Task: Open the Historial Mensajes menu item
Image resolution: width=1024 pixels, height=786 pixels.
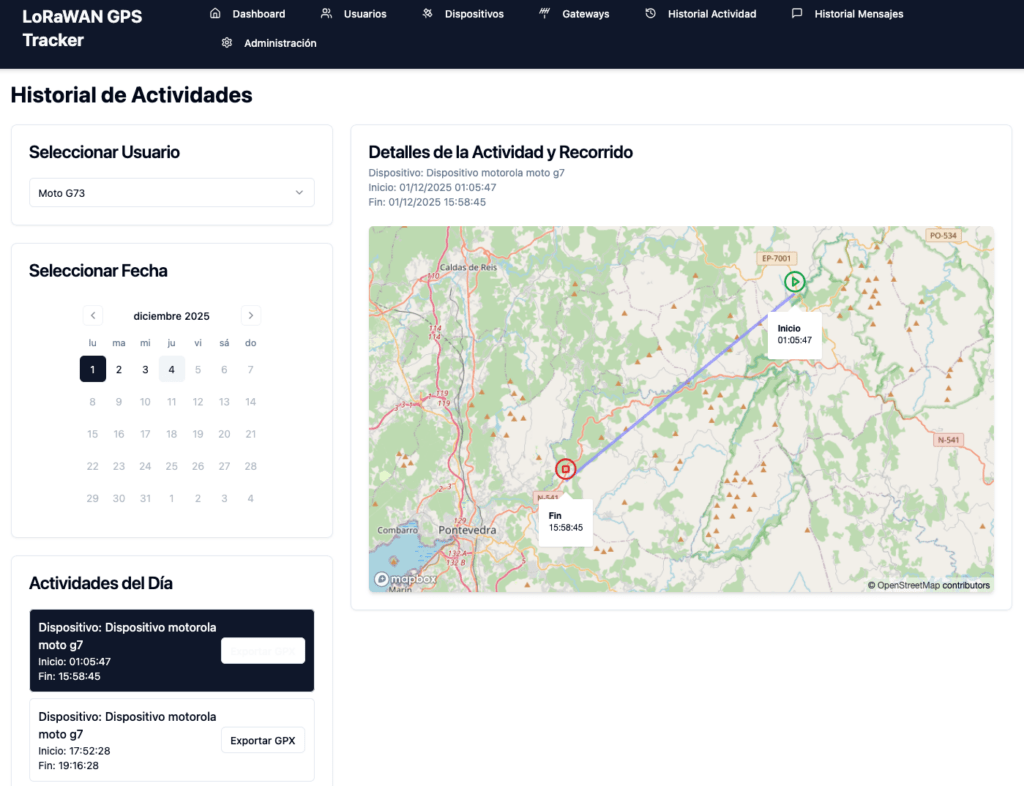Action: (x=858, y=14)
